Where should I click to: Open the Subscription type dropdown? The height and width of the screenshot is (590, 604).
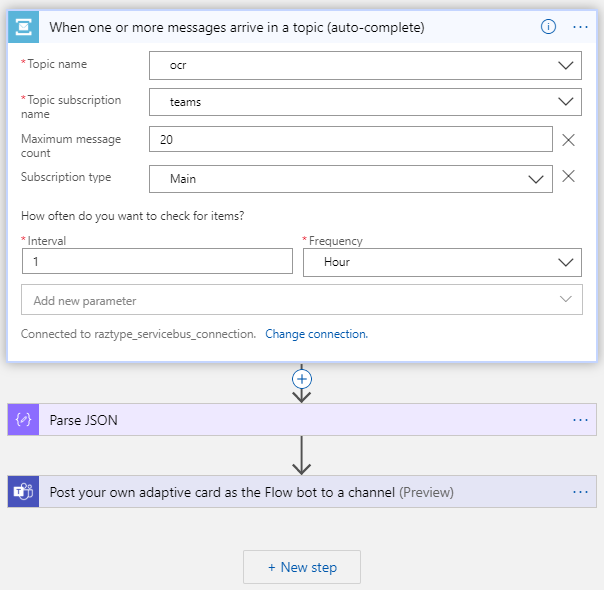(536, 179)
